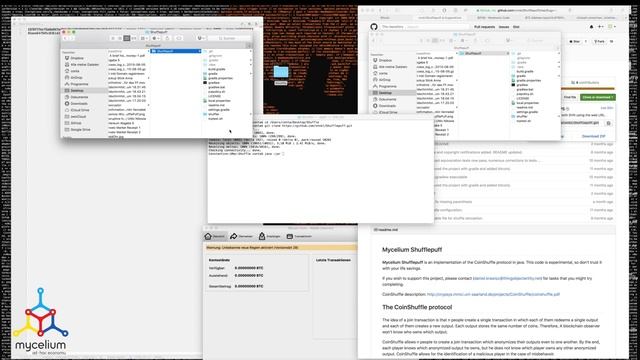
Task: Select gradlew.bat file in left Finder
Action: click(x=216, y=87)
